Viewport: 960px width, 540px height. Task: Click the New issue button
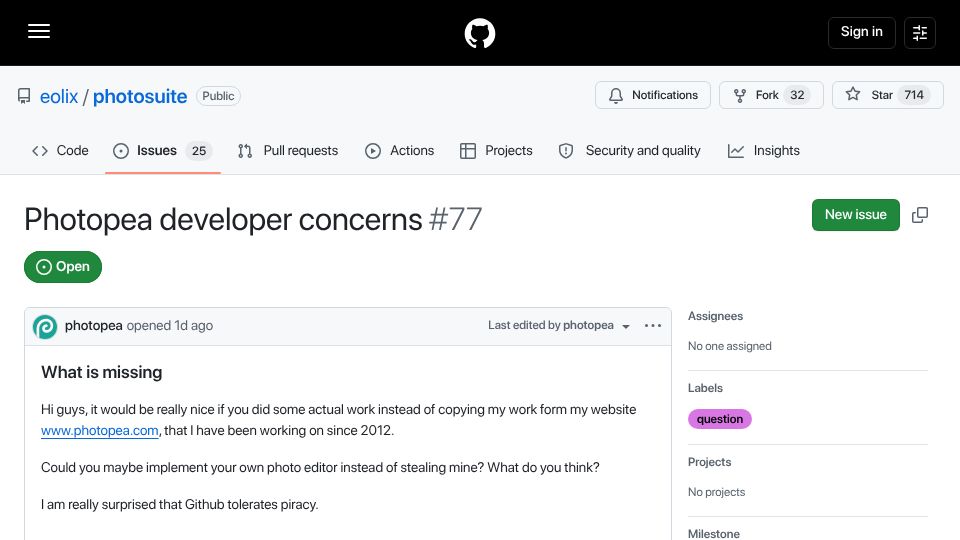tap(855, 215)
